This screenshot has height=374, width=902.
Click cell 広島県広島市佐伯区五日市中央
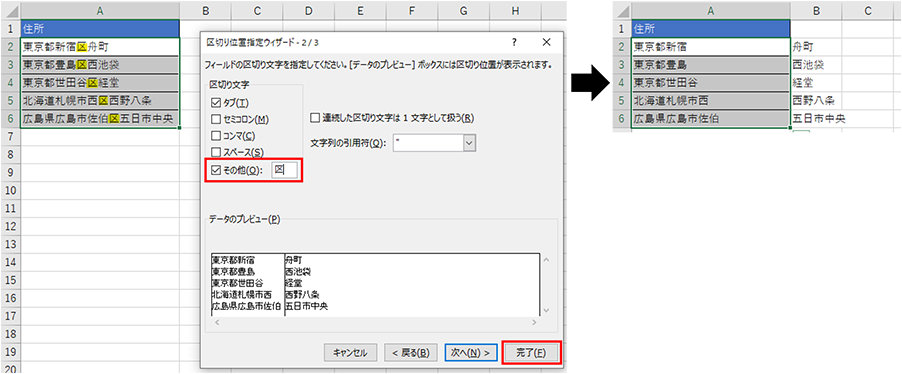(x=100, y=118)
